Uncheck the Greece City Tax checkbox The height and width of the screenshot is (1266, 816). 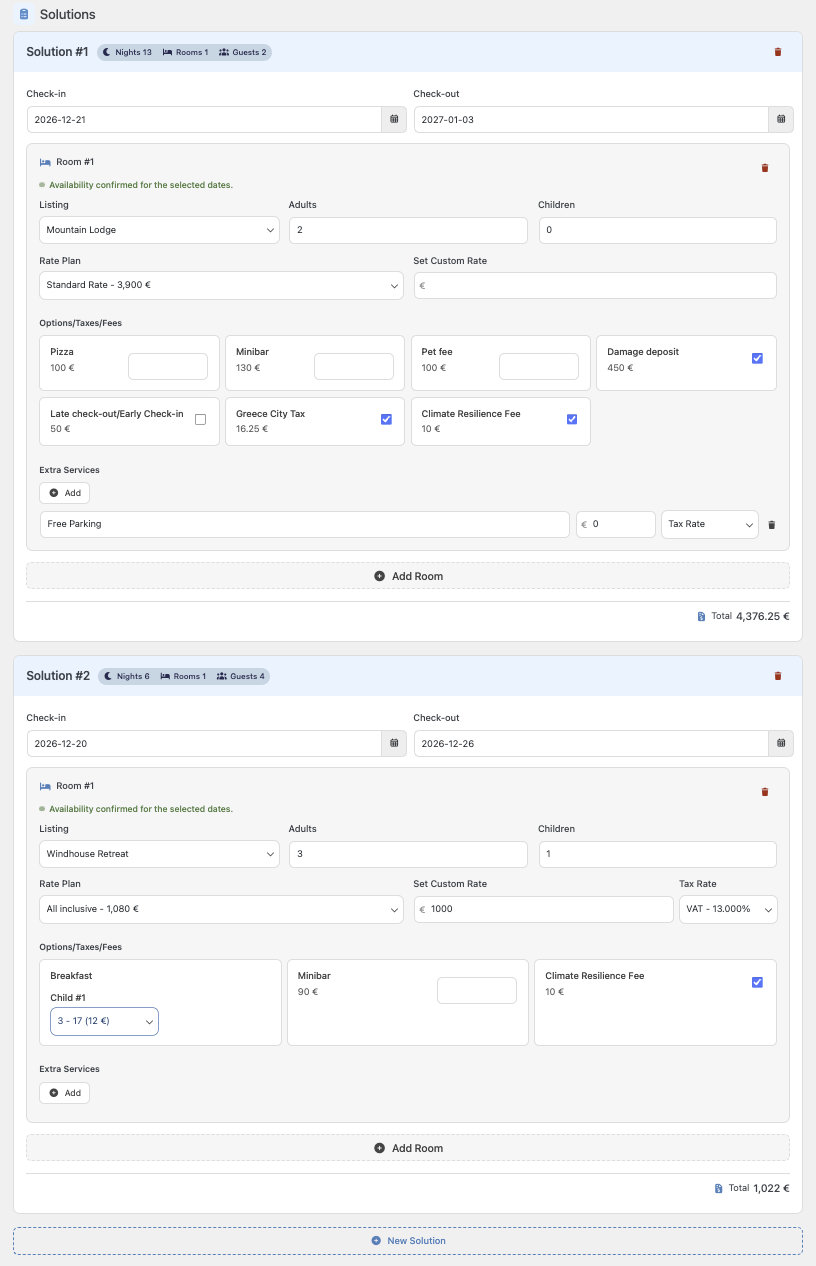point(386,419)
